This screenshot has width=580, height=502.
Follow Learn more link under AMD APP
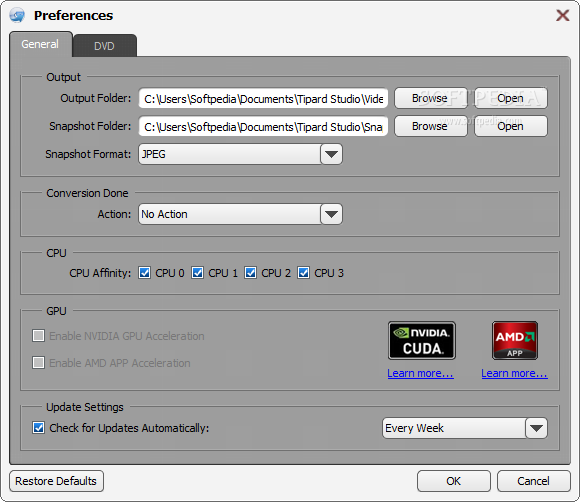pos(515,373)
